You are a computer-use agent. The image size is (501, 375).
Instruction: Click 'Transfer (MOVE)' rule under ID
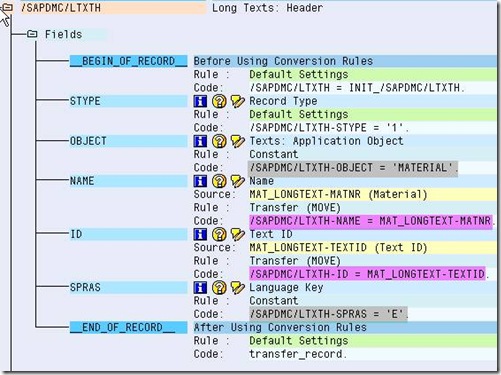295,261
